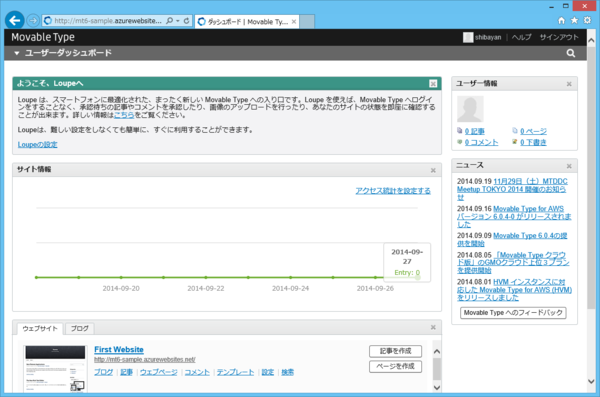Click the 2014-09-27 chart data point
This screenshot has width=600, height=397.
(x=417, y=277)
